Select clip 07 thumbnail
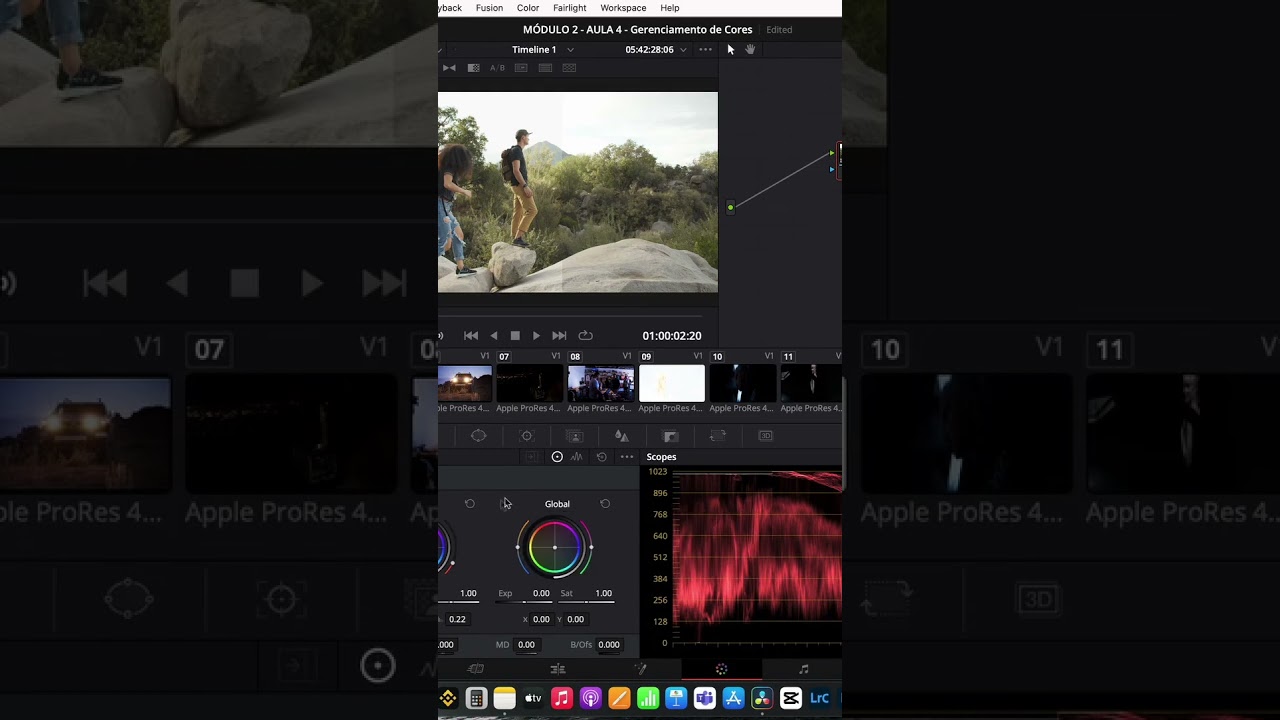This screenshot has width=1280, height=720. [530, 384]
